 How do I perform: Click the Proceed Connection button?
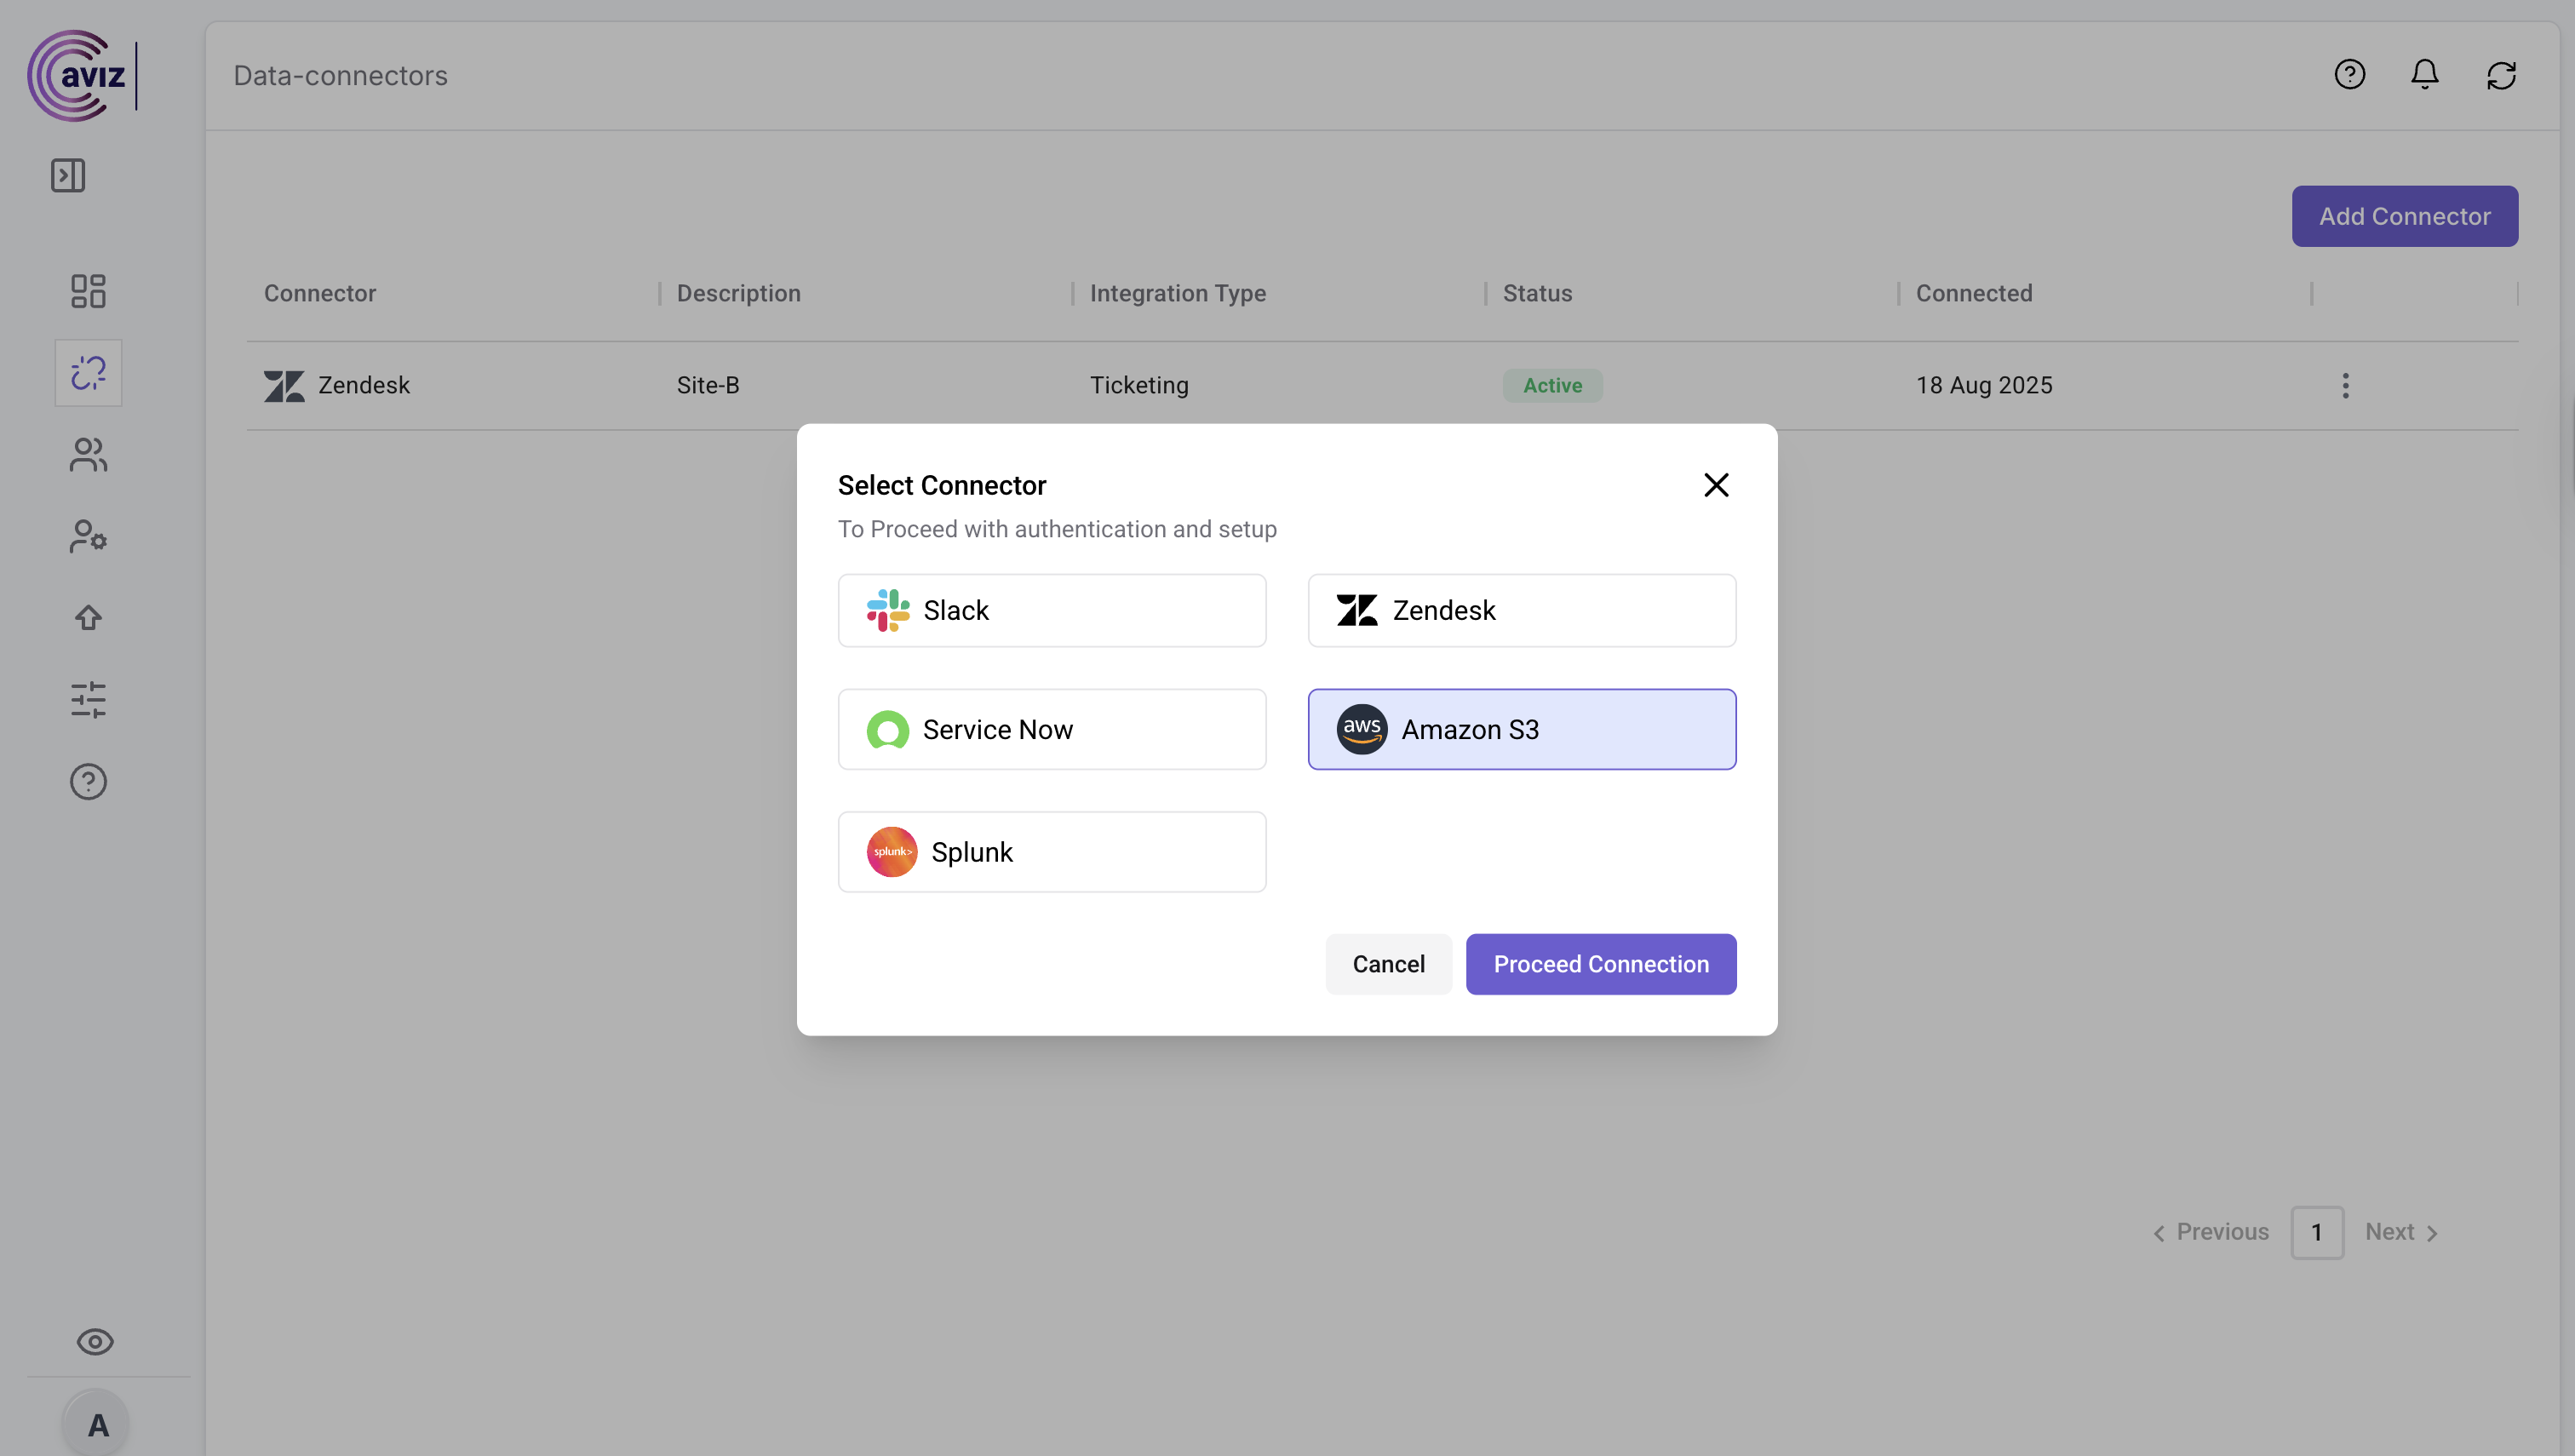[1600, 964]
